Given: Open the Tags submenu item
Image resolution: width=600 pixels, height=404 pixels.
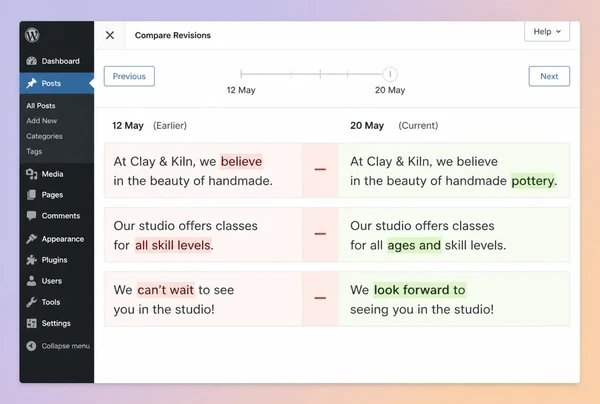Looking at the screenshot, I should point(34,152).
